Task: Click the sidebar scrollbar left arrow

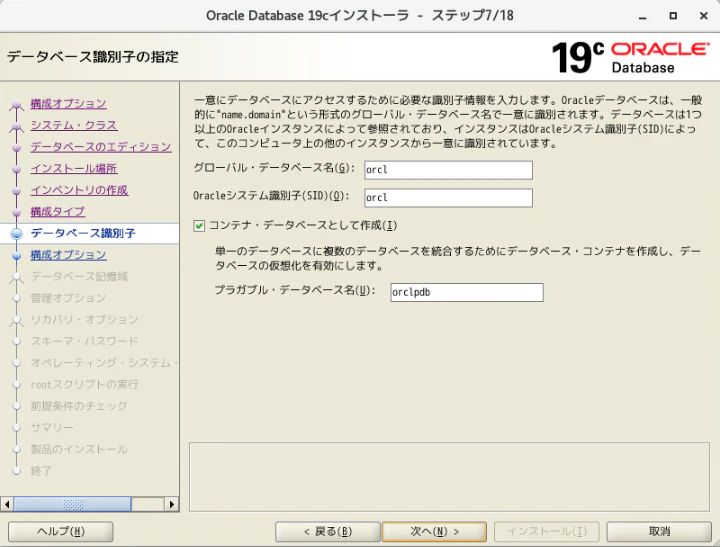Action: click(7, 504)
